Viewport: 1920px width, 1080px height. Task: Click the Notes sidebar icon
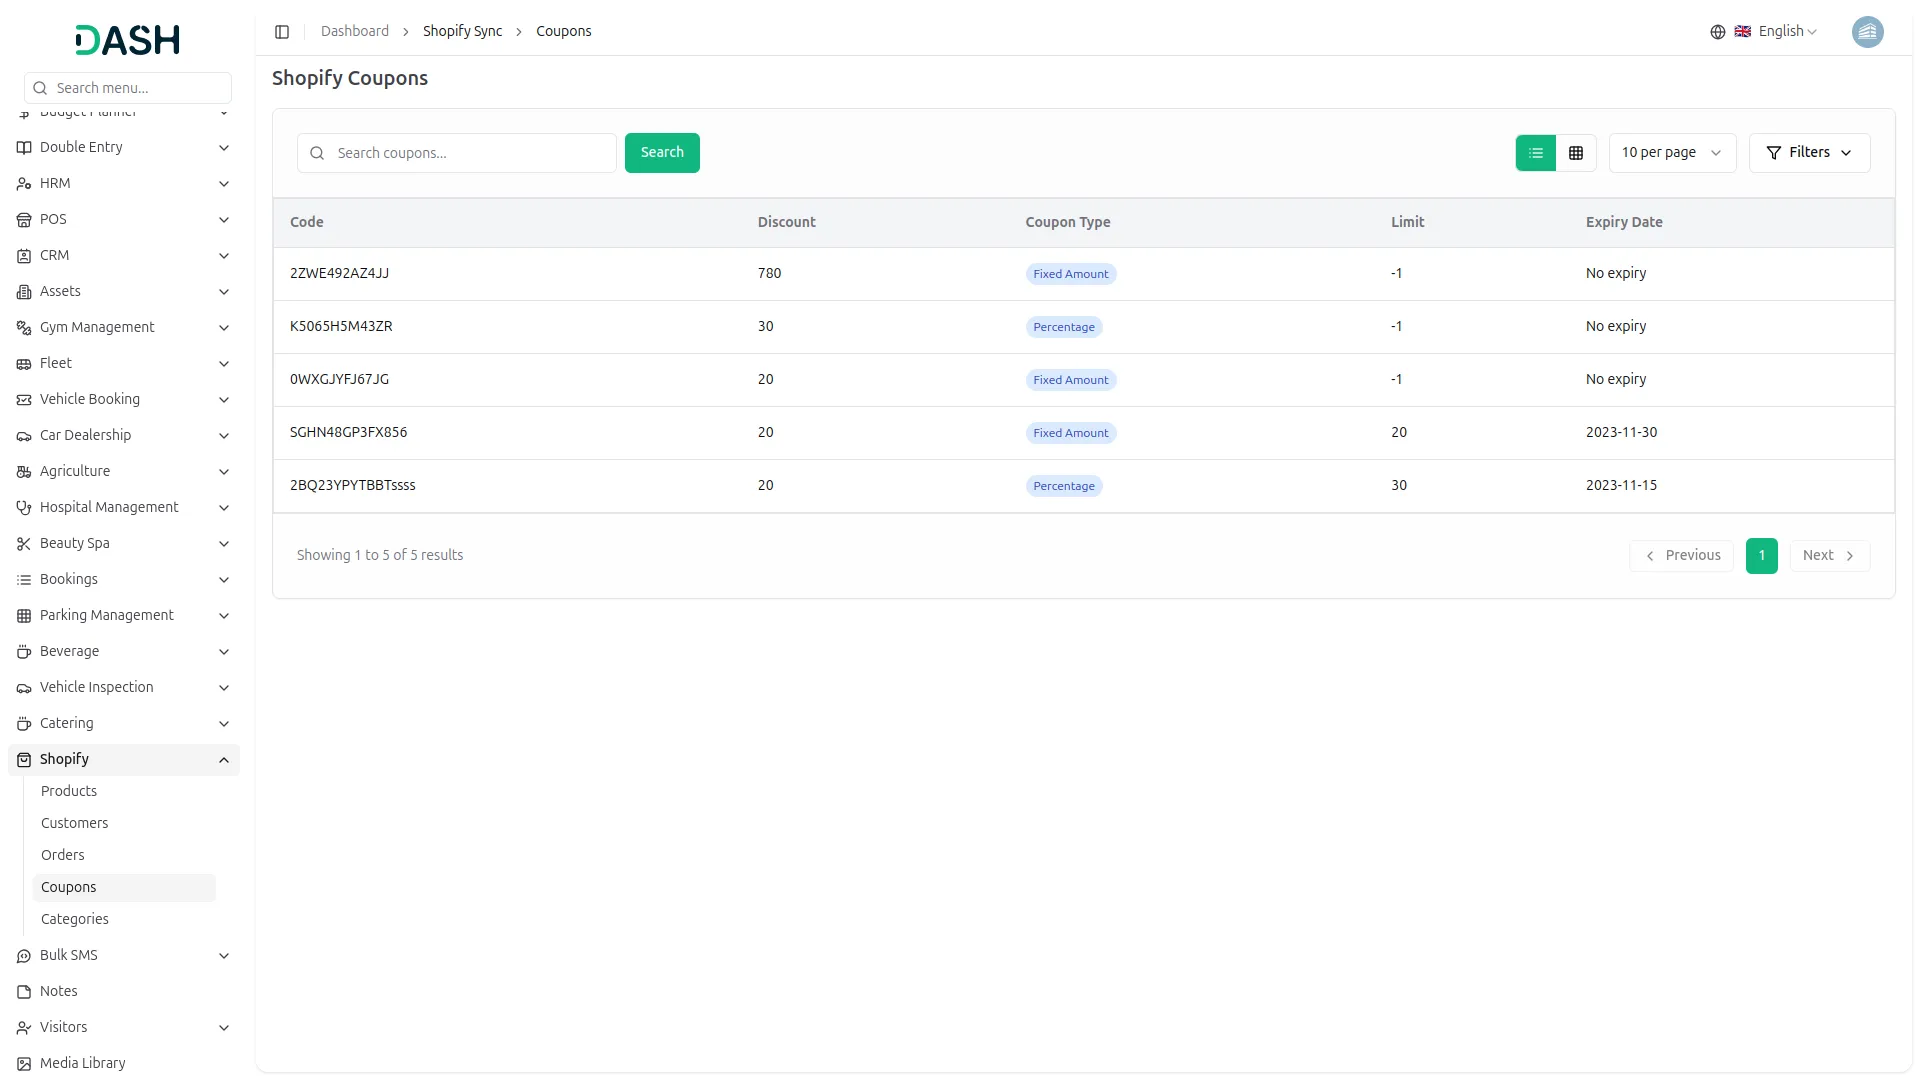[23, 991]
